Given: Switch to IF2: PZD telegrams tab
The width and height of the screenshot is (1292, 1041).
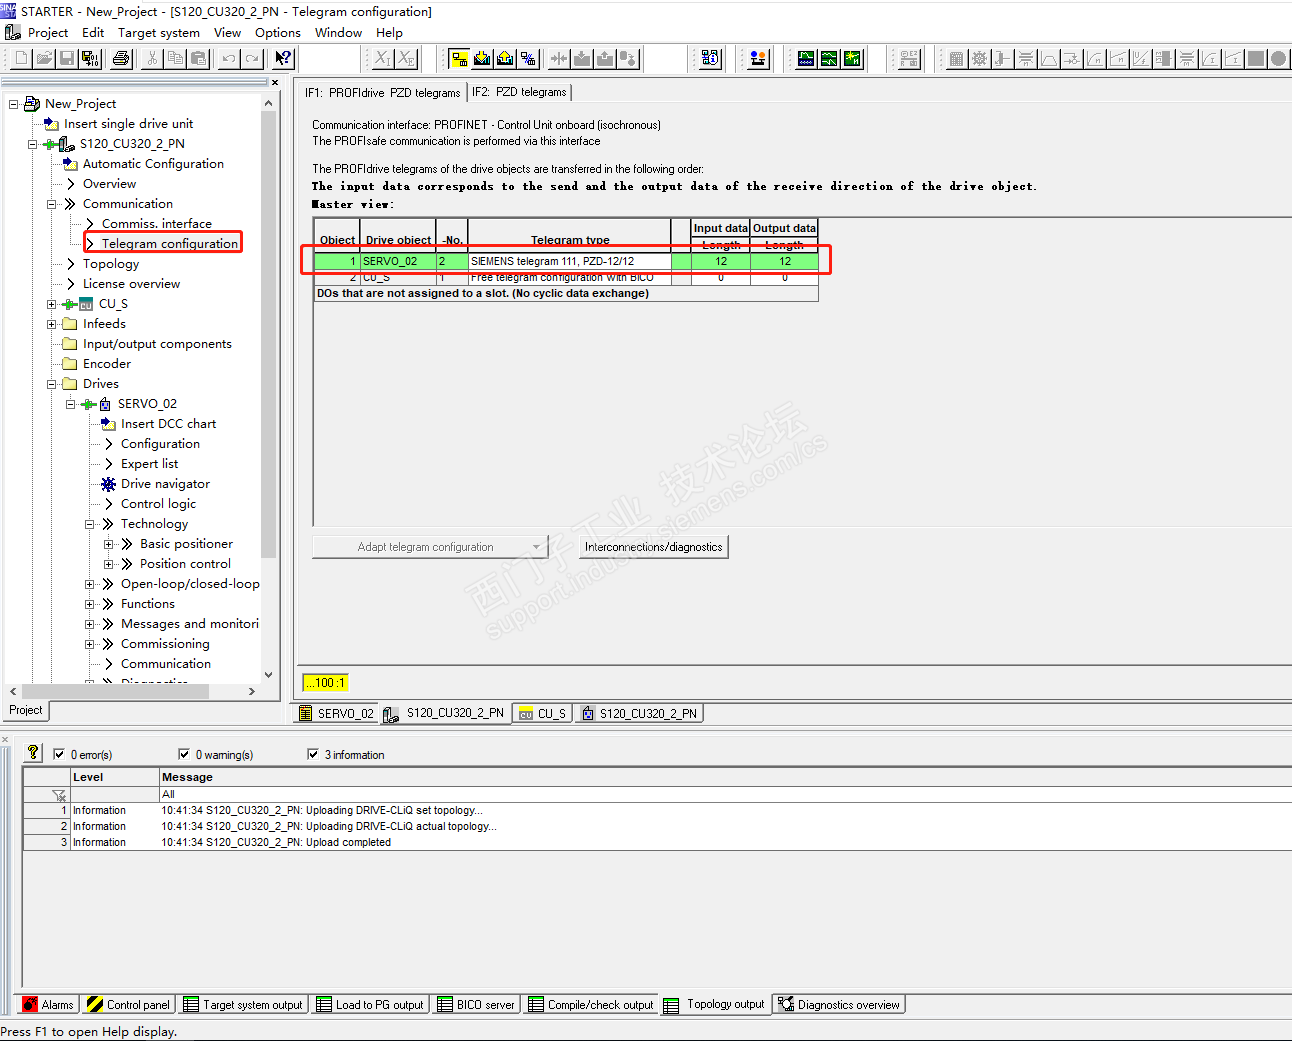Looking at the screenshot, I should 519,92.
